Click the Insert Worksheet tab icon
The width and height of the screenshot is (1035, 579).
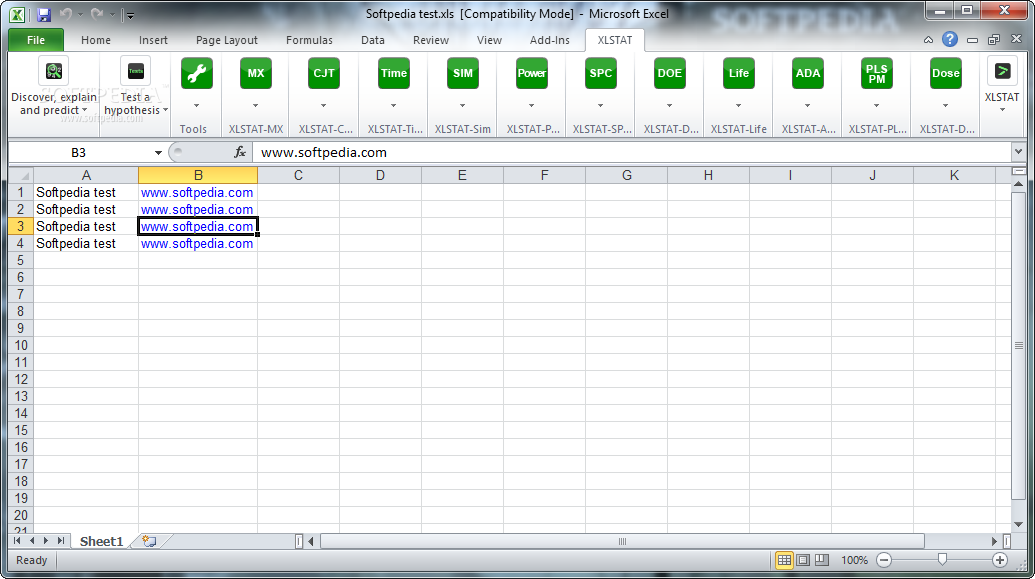click(x=149, y=541)
